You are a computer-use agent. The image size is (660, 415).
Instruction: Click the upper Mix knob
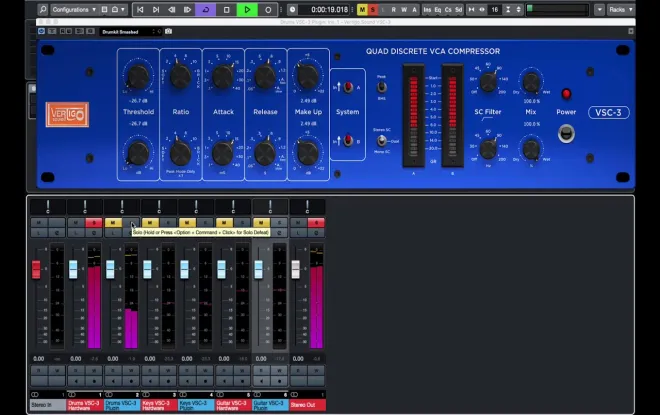pyautogui.click(x=531, y=81)
